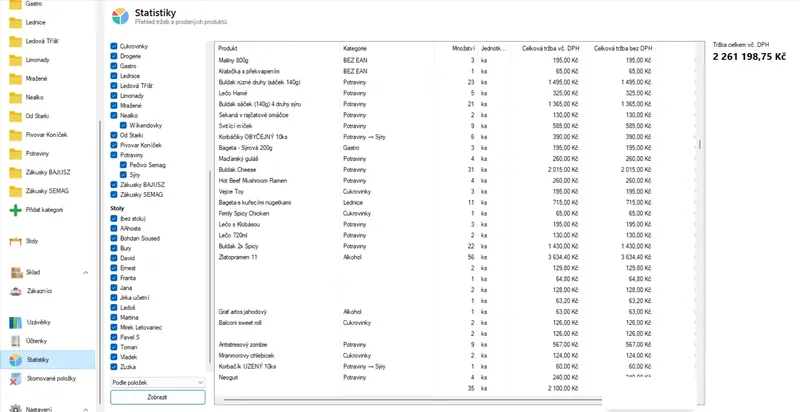Open the Potraviny folder icon in sidebar

(15, 153)
